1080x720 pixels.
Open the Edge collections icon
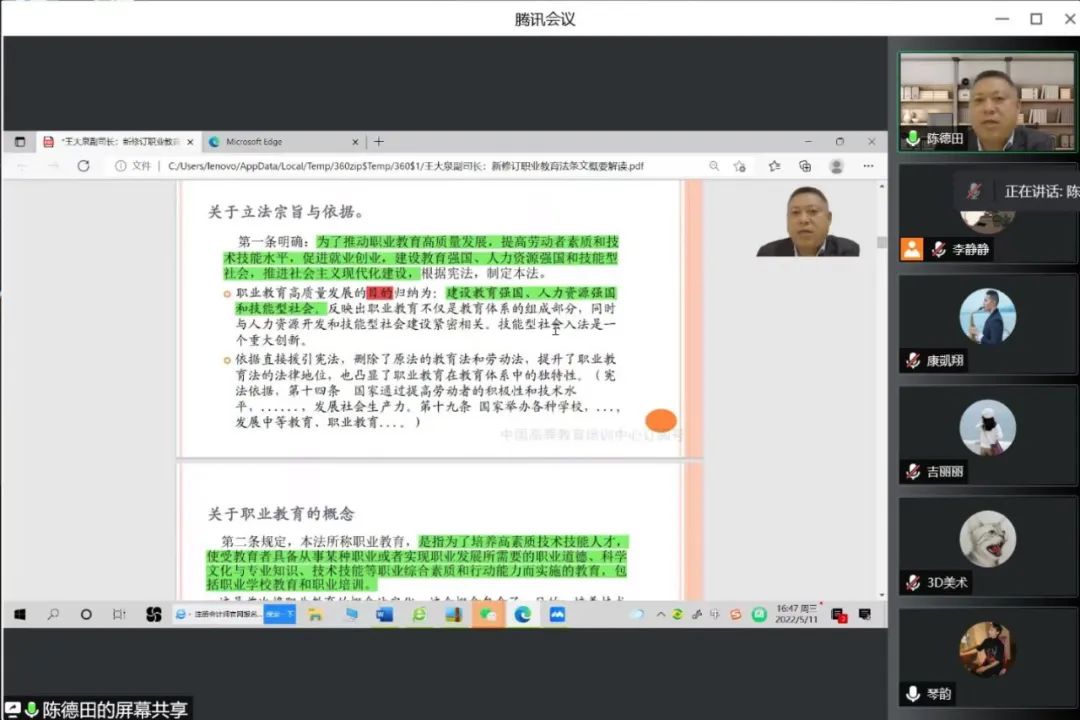point(805,166)
